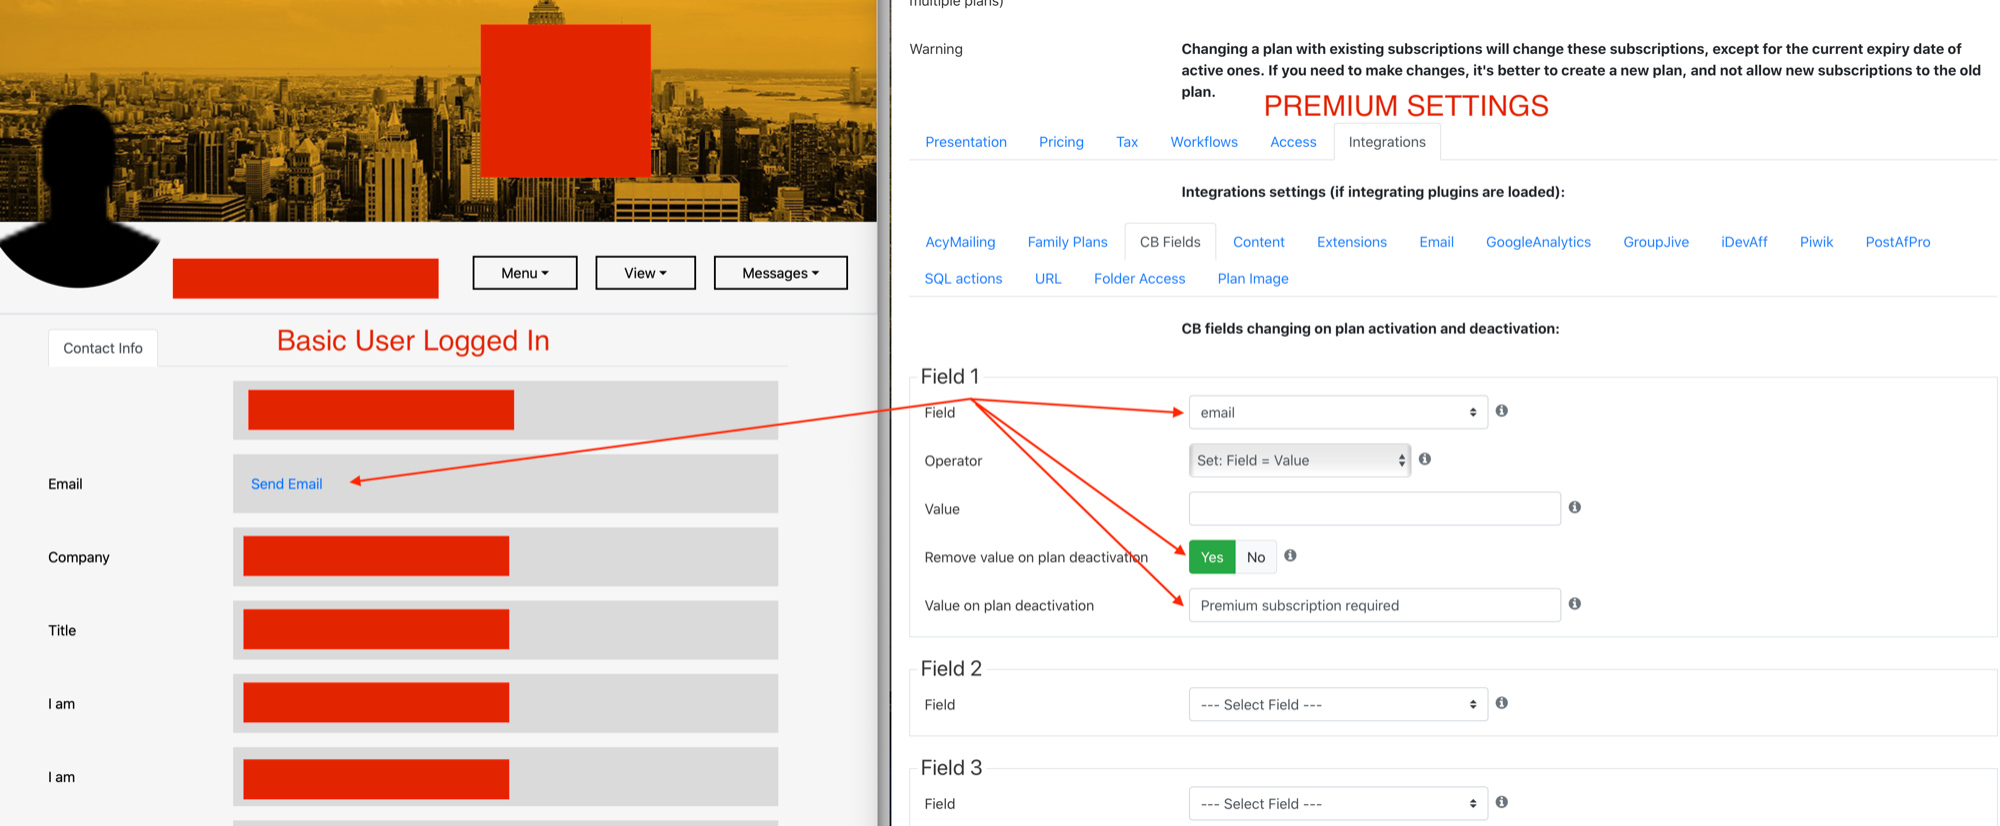Open the AcyMailing integration tab

960,242
